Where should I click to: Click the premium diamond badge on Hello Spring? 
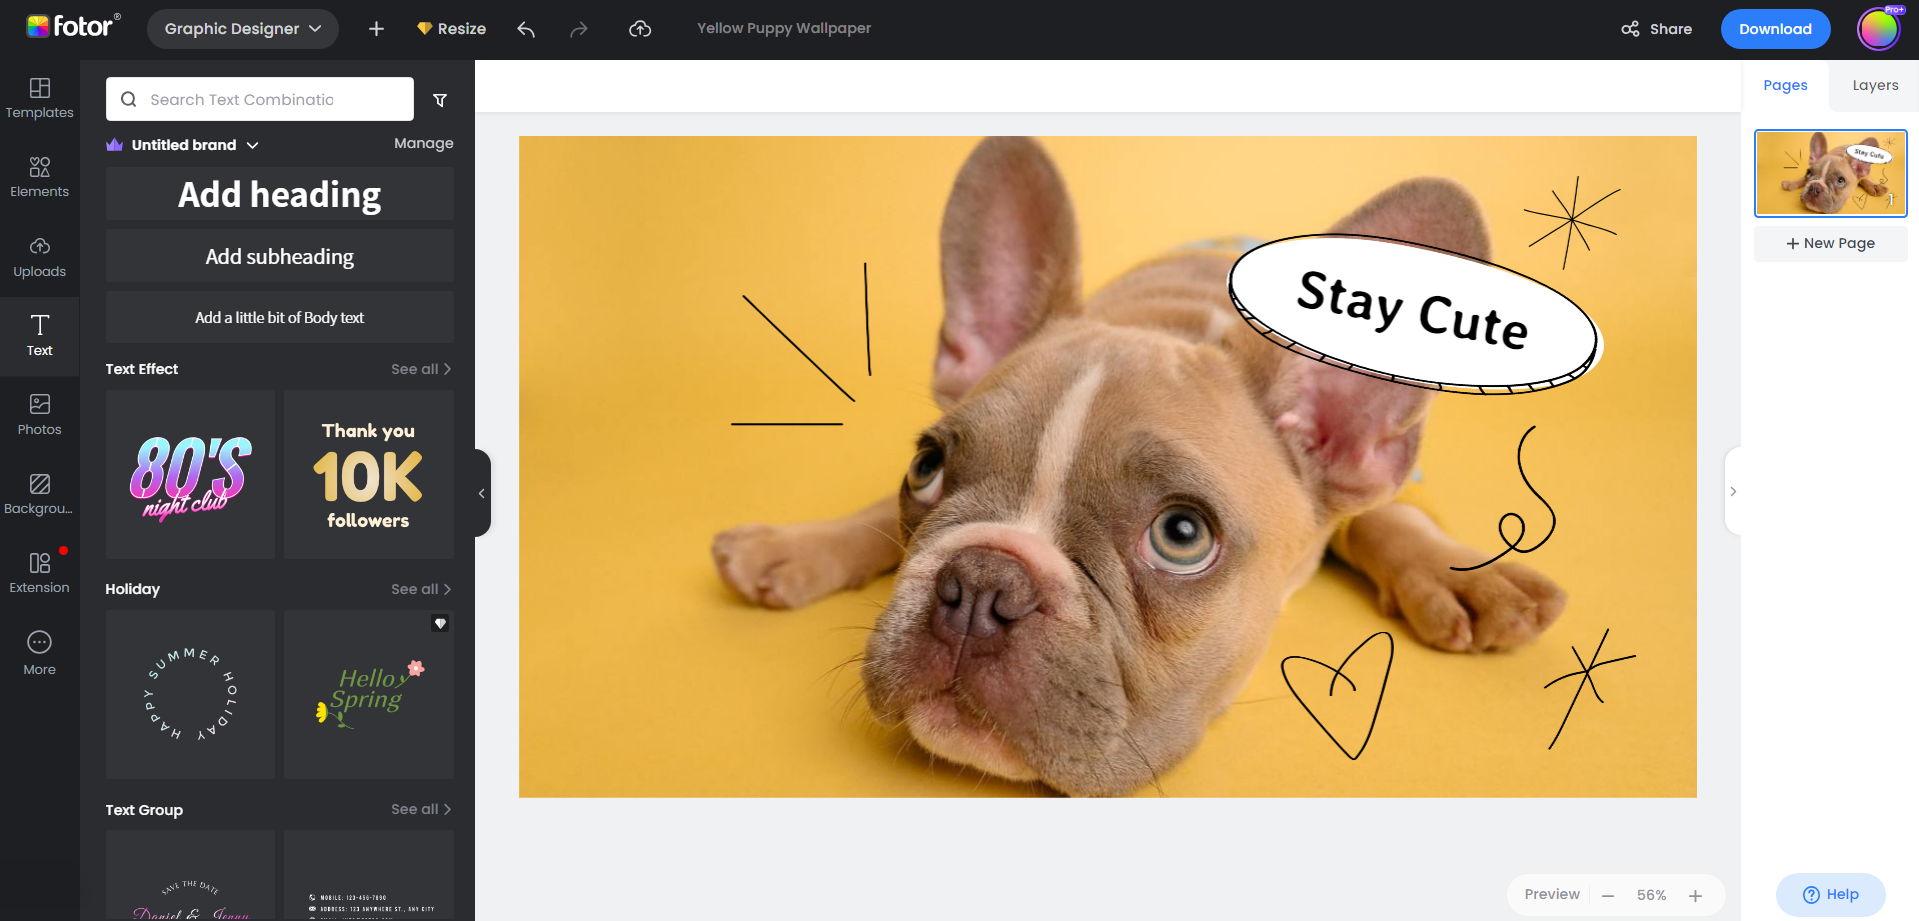point(440,623)
